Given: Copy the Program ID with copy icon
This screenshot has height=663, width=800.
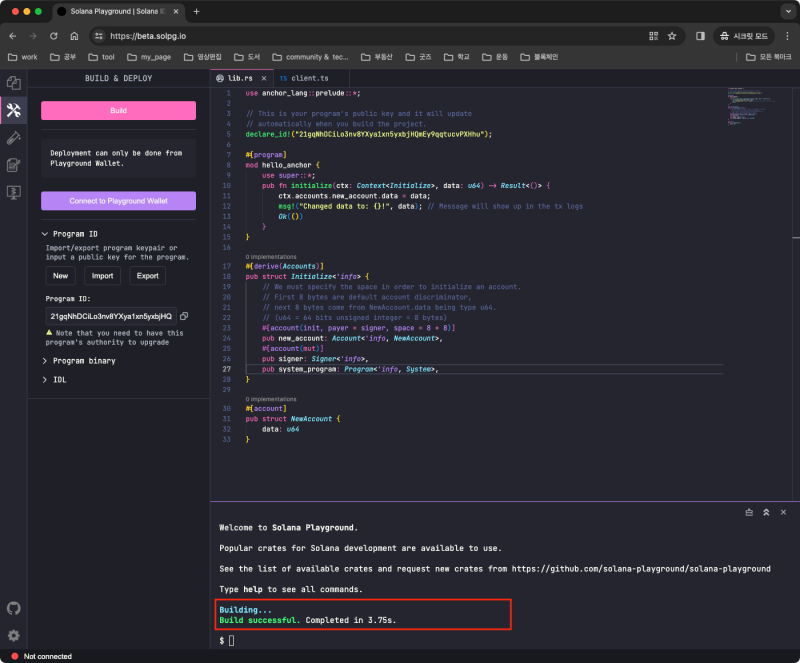Looking at the screenshot, I should (184, 316).
